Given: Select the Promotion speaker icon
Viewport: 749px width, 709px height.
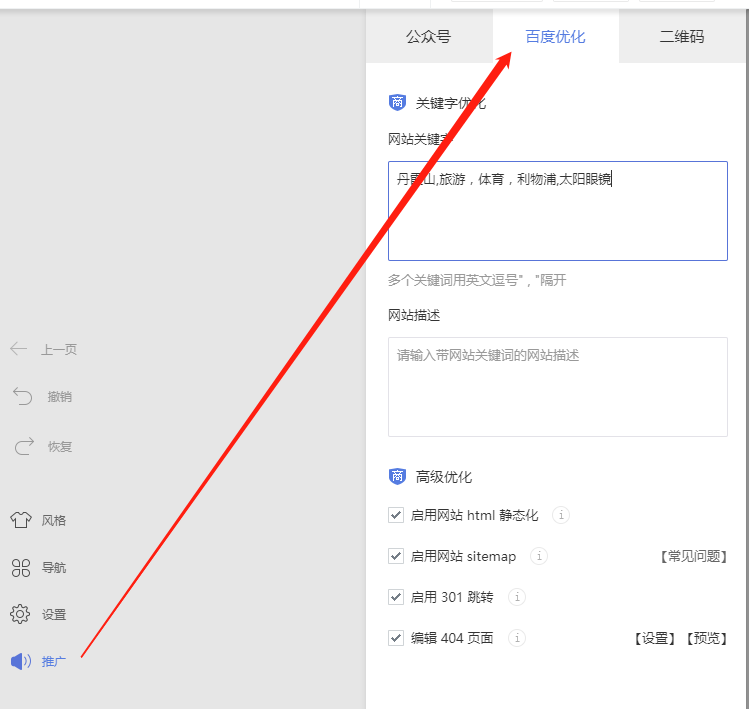Looking at the screenshot, I should click(21, 661).
